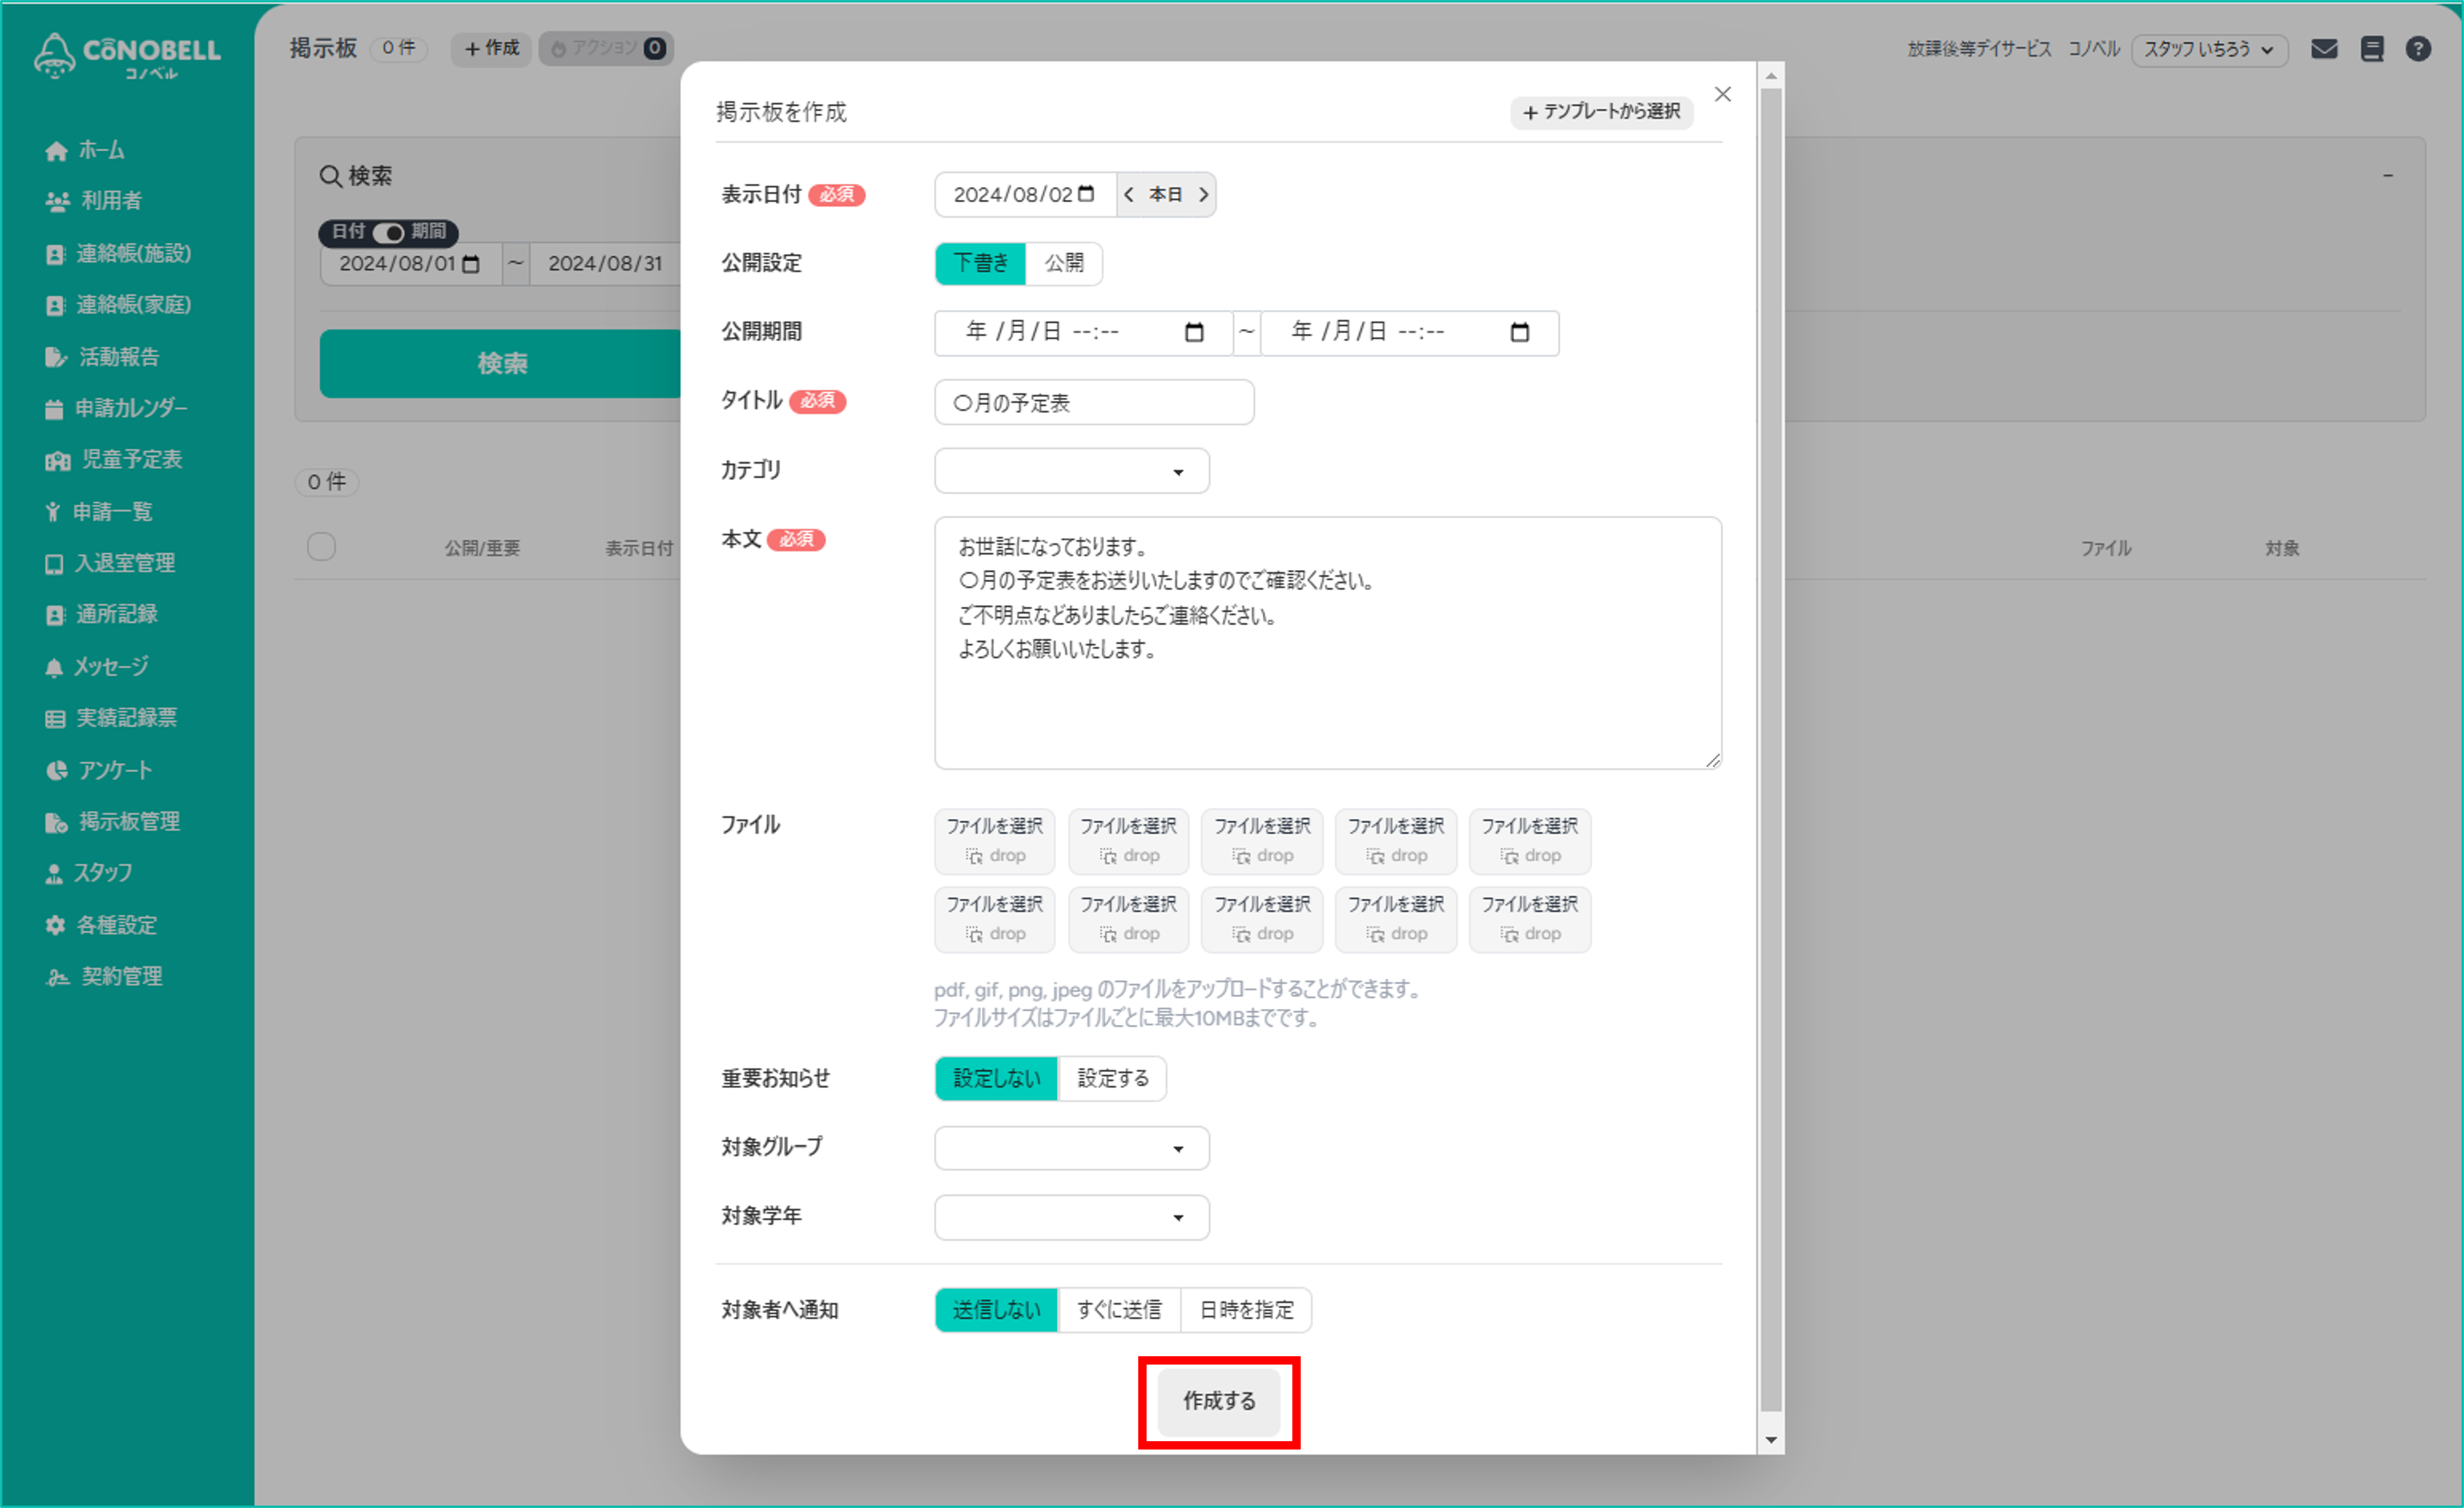Focus the 公開期間 end datetime field
This screenshot has width=2464, height=1508.
1410,332
